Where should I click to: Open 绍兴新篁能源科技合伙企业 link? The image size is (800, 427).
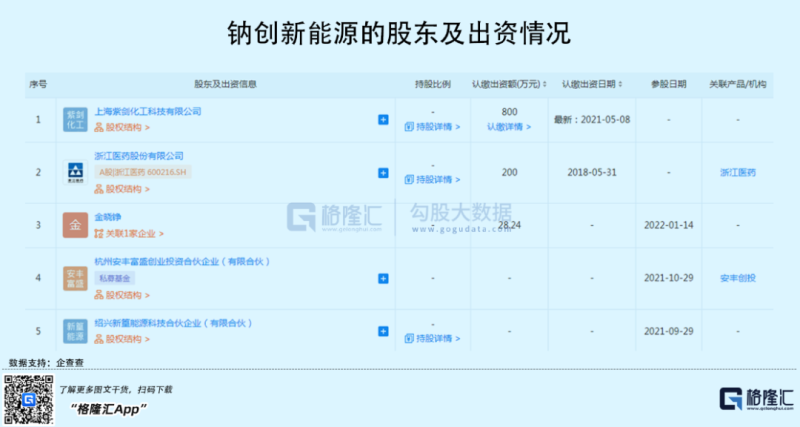pos(173,323)
